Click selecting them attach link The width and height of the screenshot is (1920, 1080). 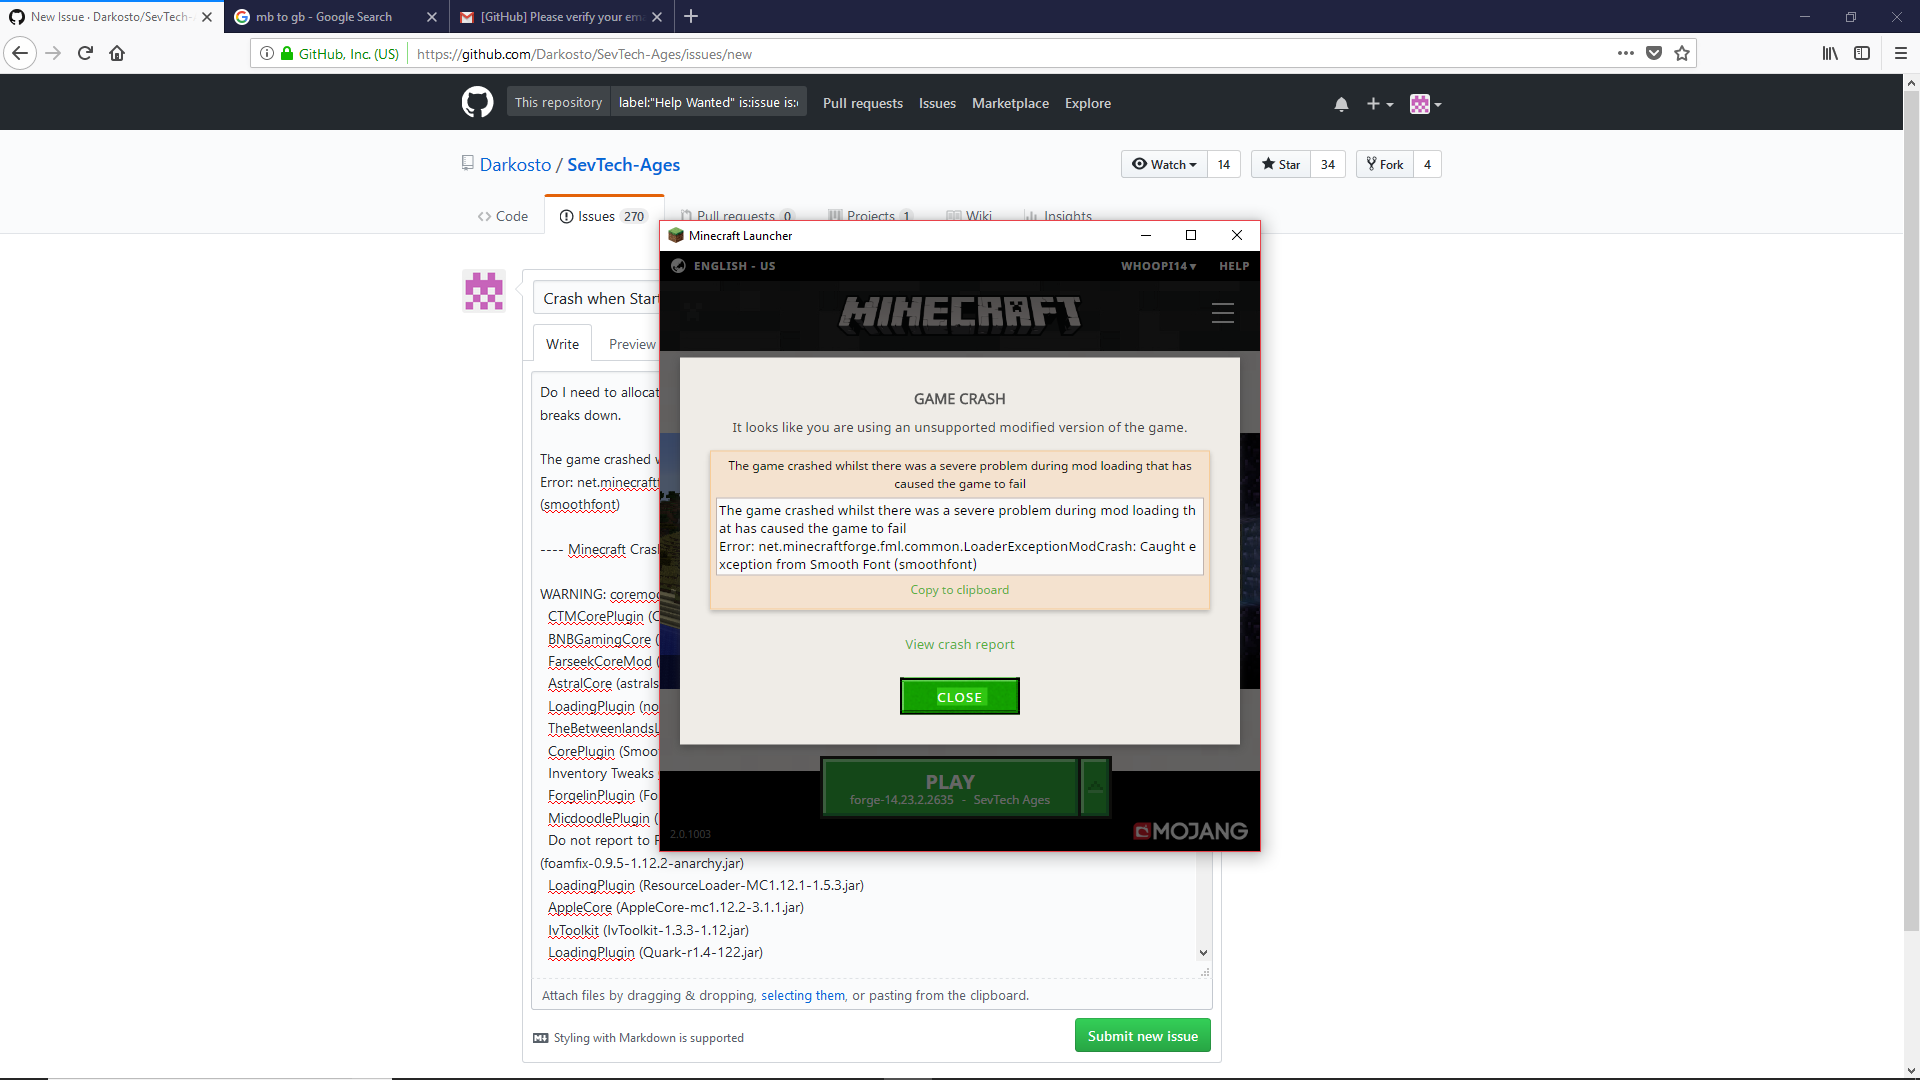click(802, 995)
